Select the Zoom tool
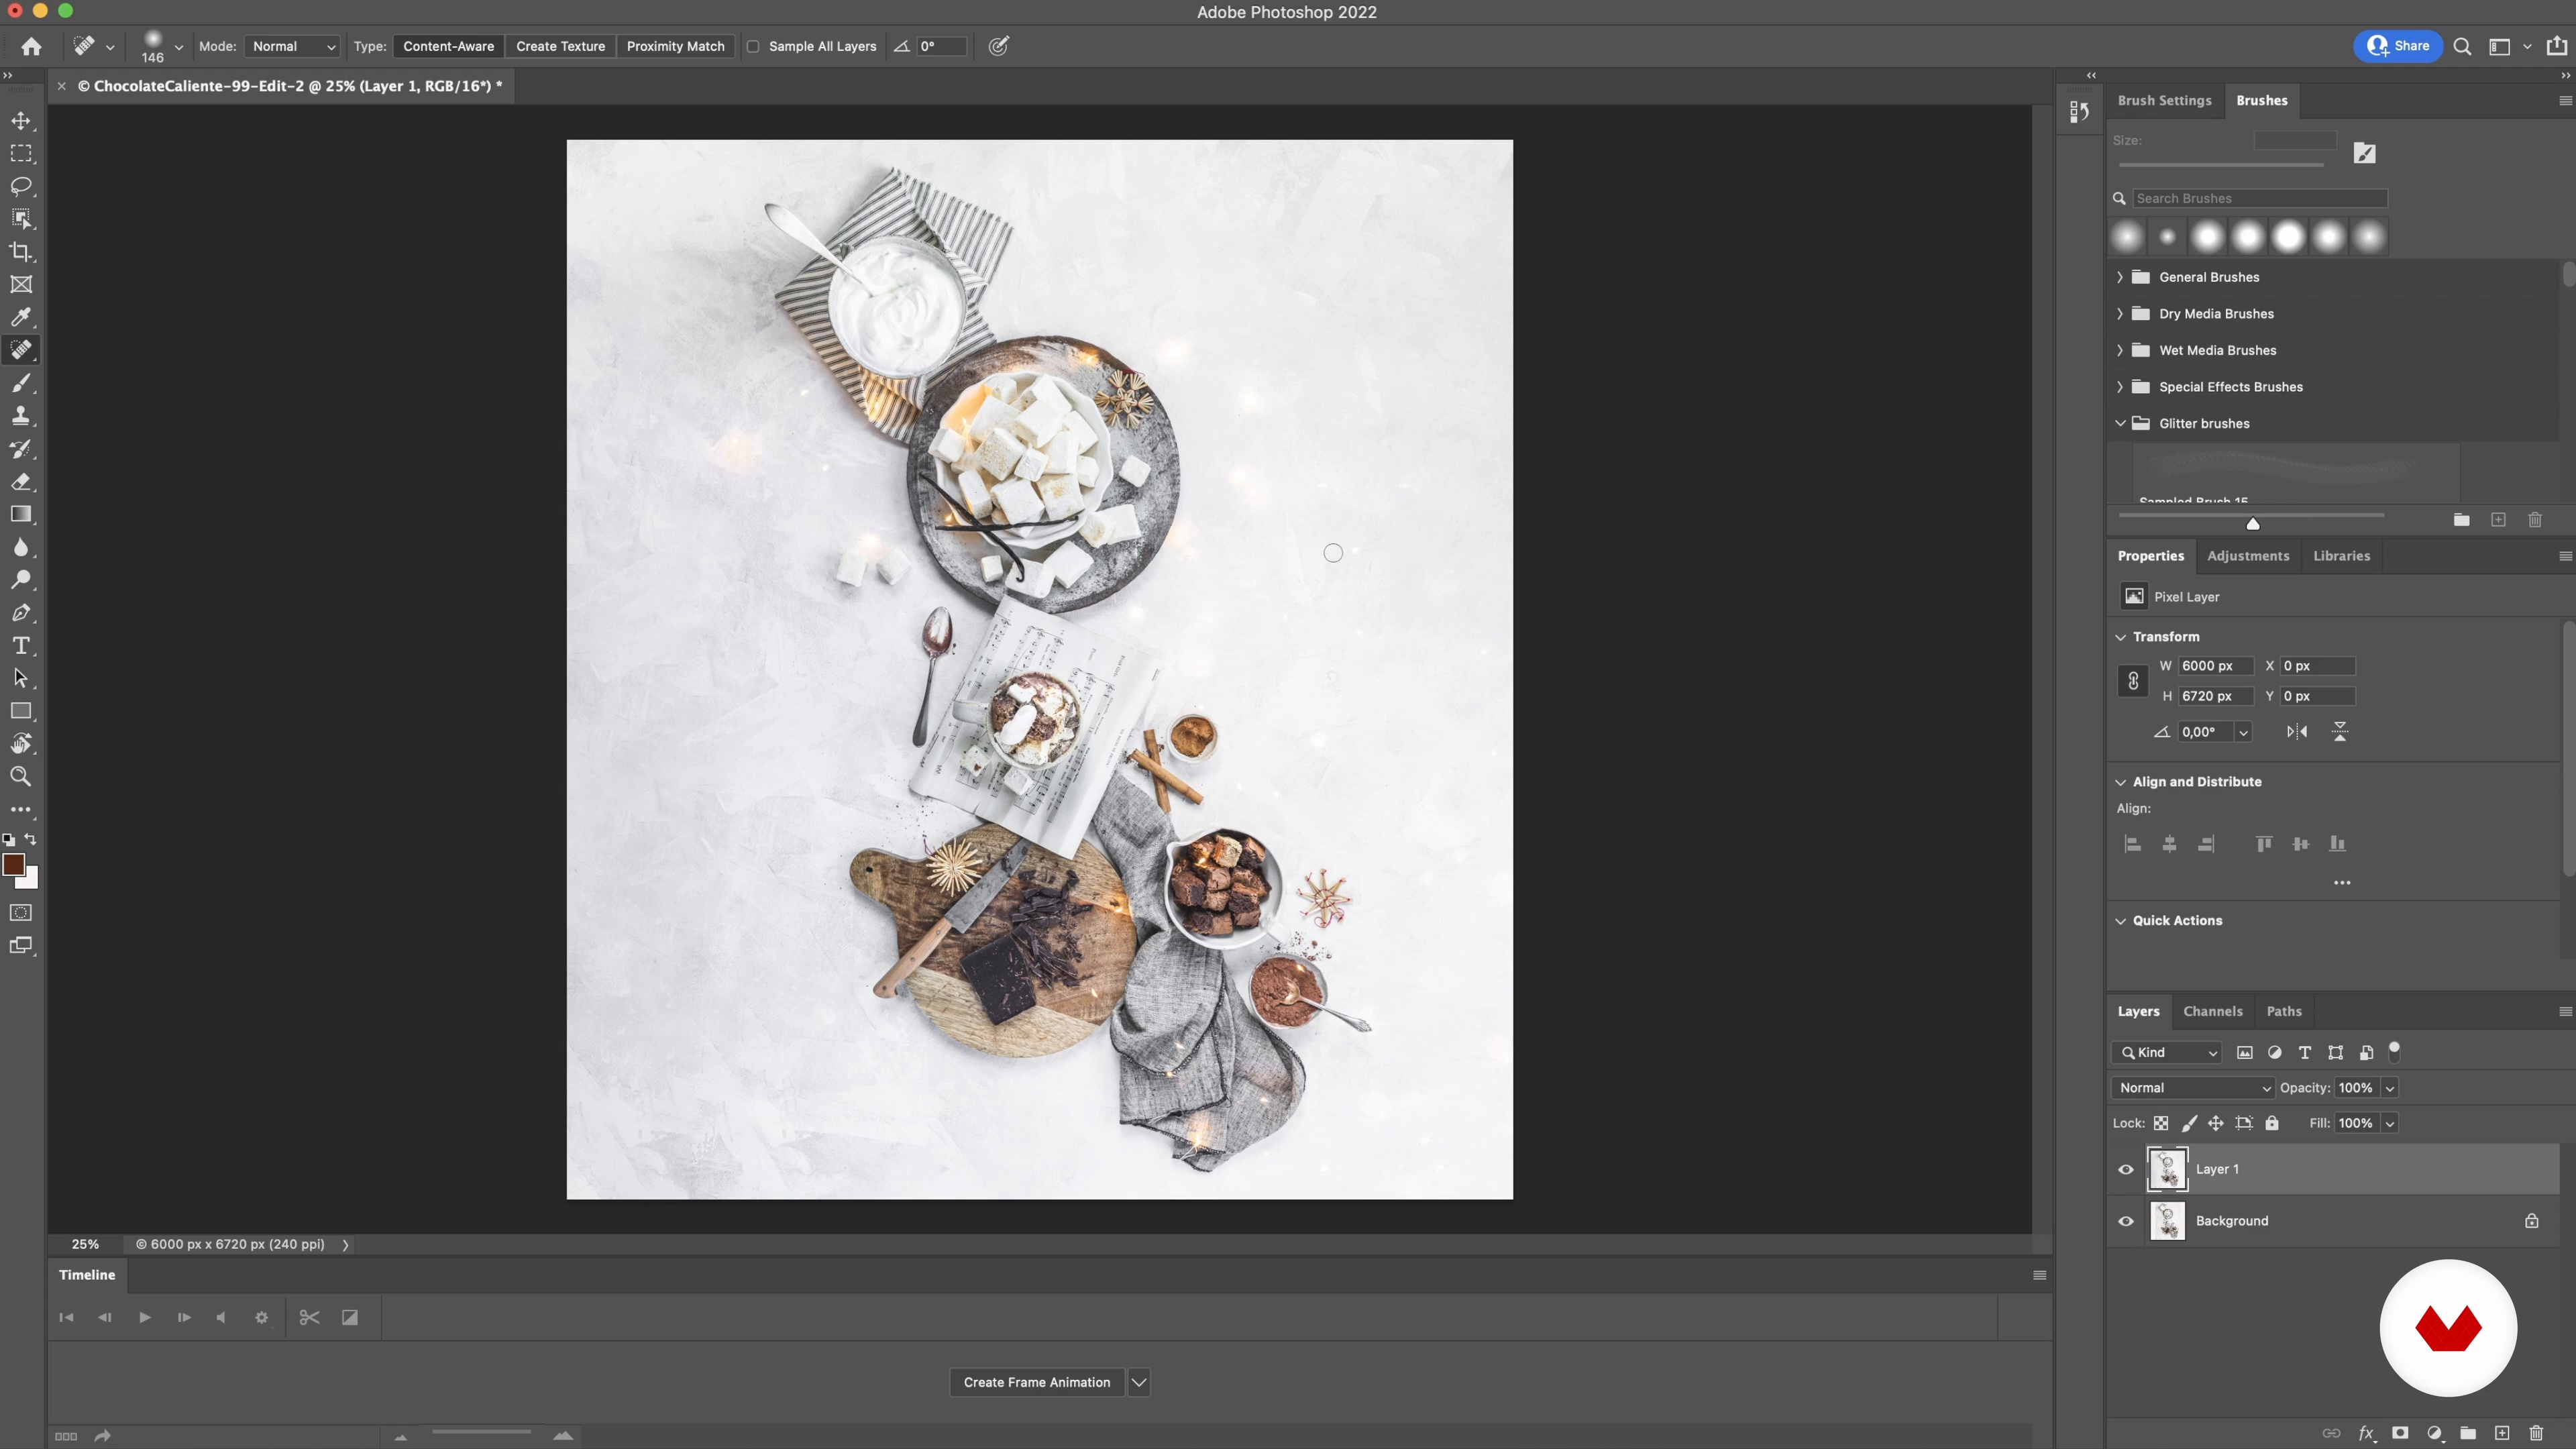2576x1449 pixels. pyautogui.click(x=21, y=777)
